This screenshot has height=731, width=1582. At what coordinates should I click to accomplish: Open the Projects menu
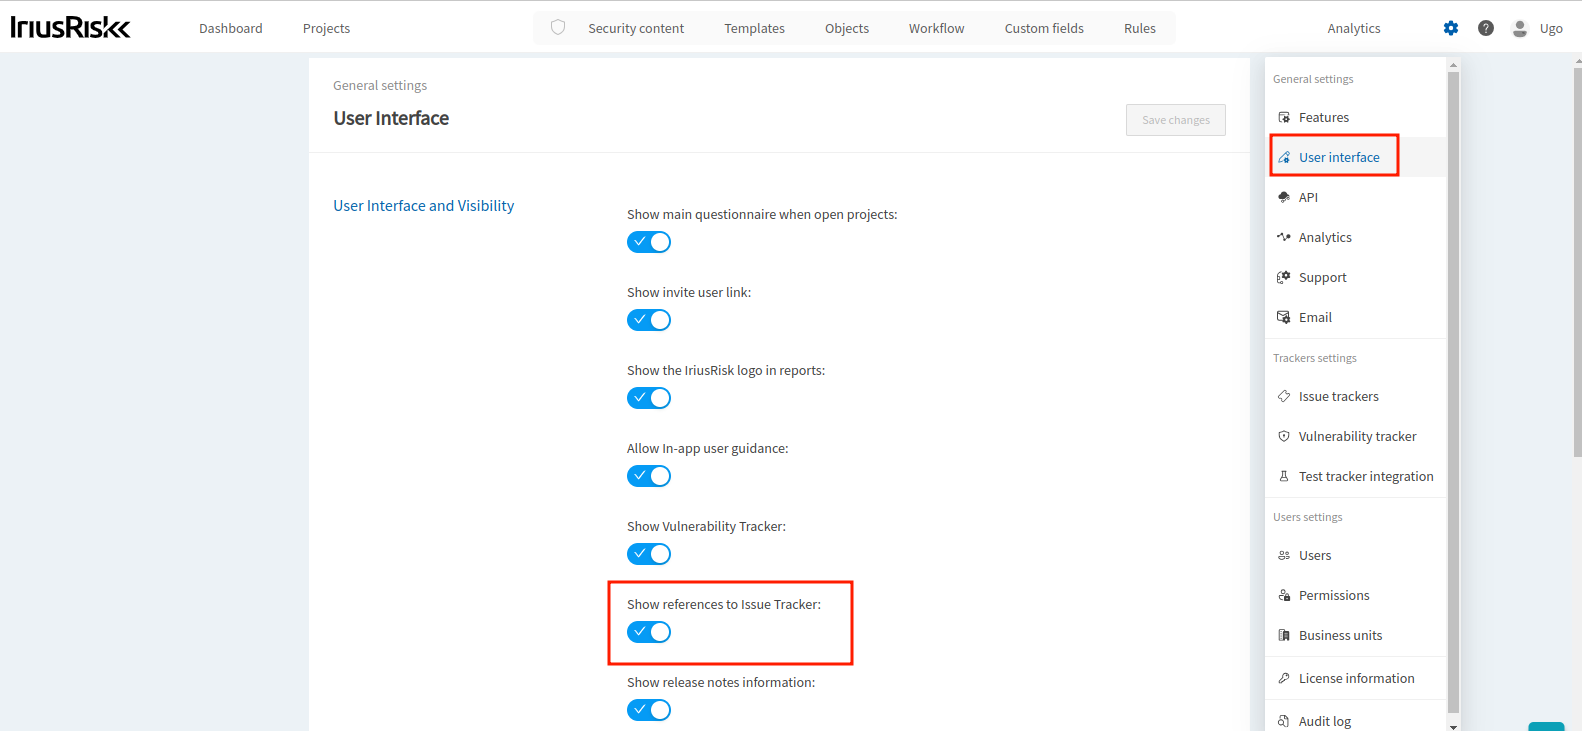[x=326, y=28]
